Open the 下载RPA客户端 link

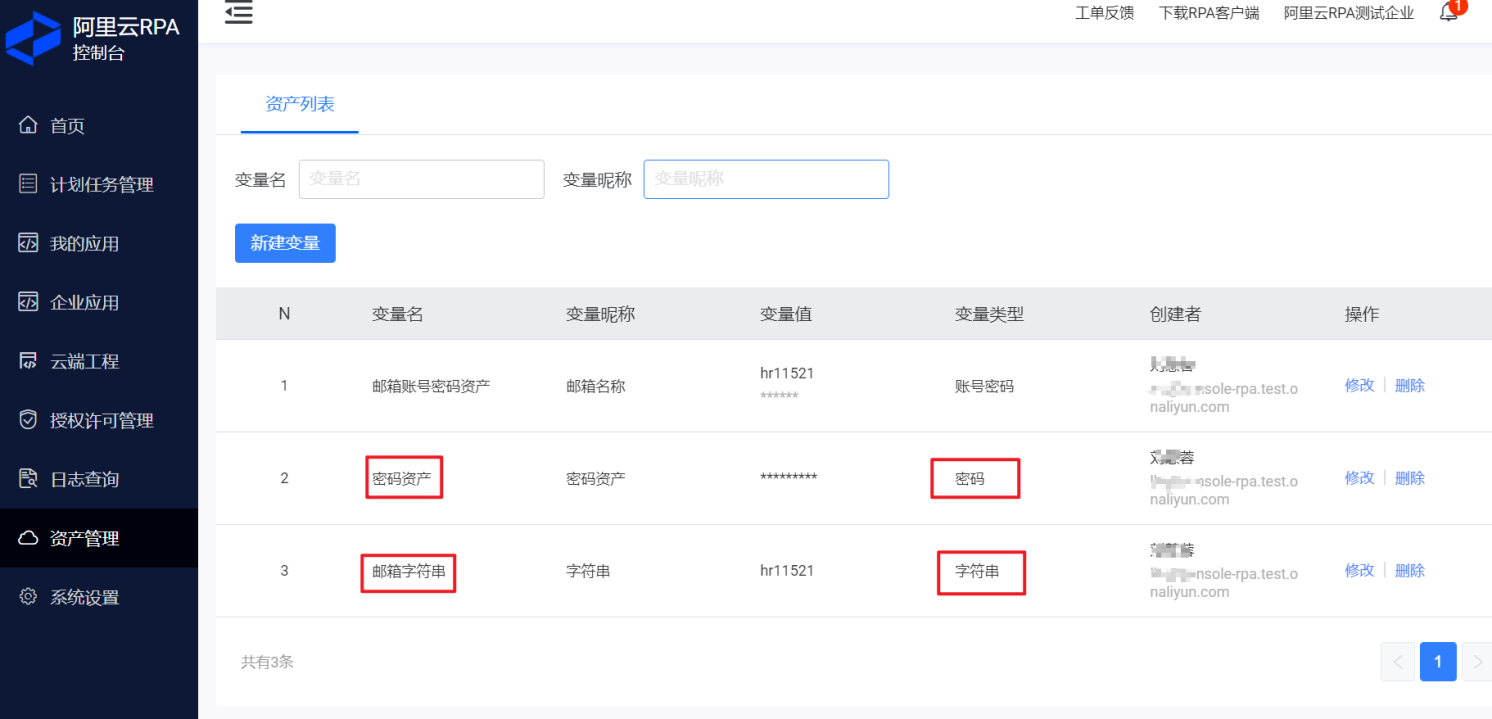click(x=1209, y=13)
